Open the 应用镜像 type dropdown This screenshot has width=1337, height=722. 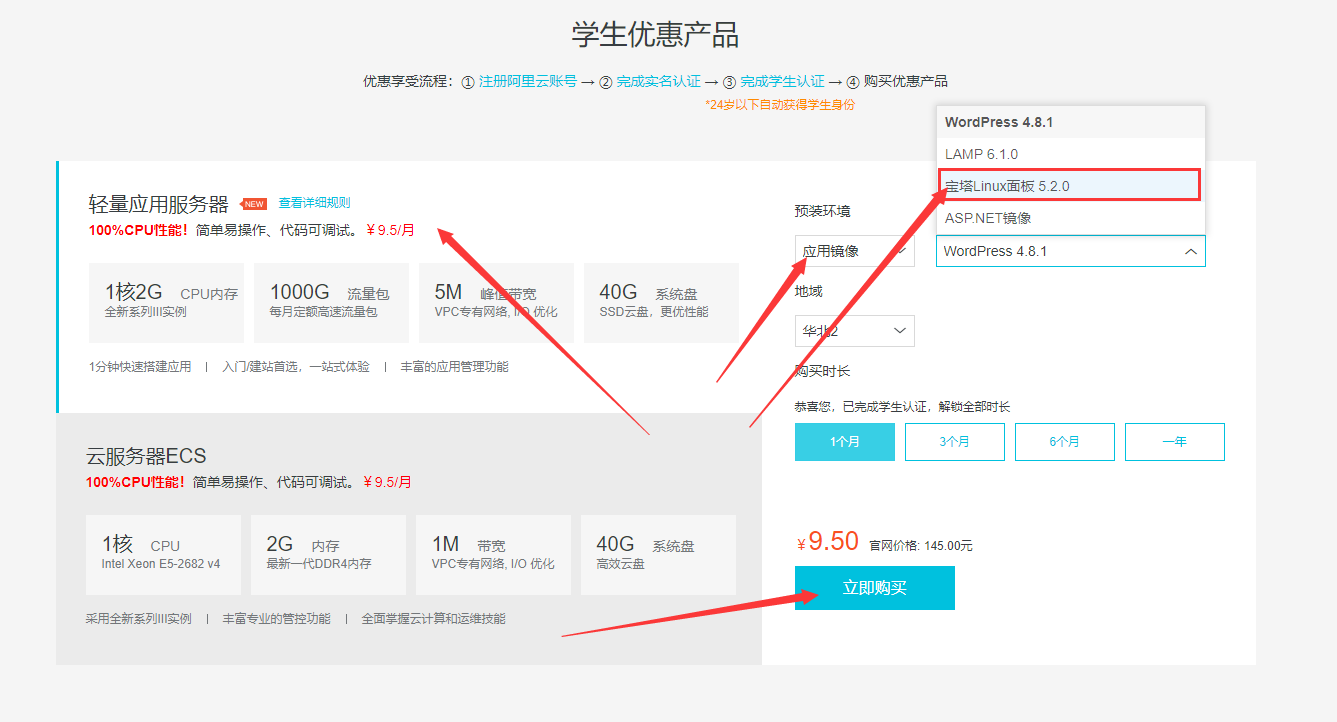[854, 251]
